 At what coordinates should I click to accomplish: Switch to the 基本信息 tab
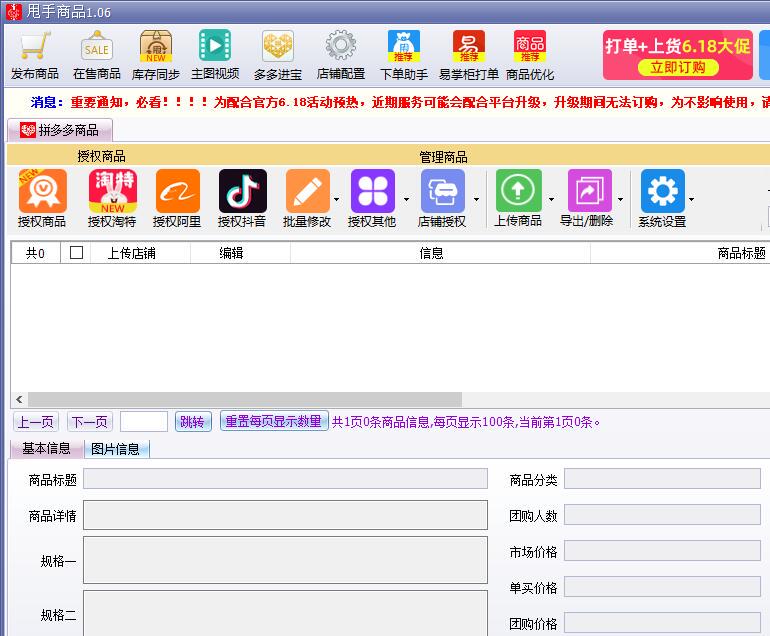[x=46, y=448]
